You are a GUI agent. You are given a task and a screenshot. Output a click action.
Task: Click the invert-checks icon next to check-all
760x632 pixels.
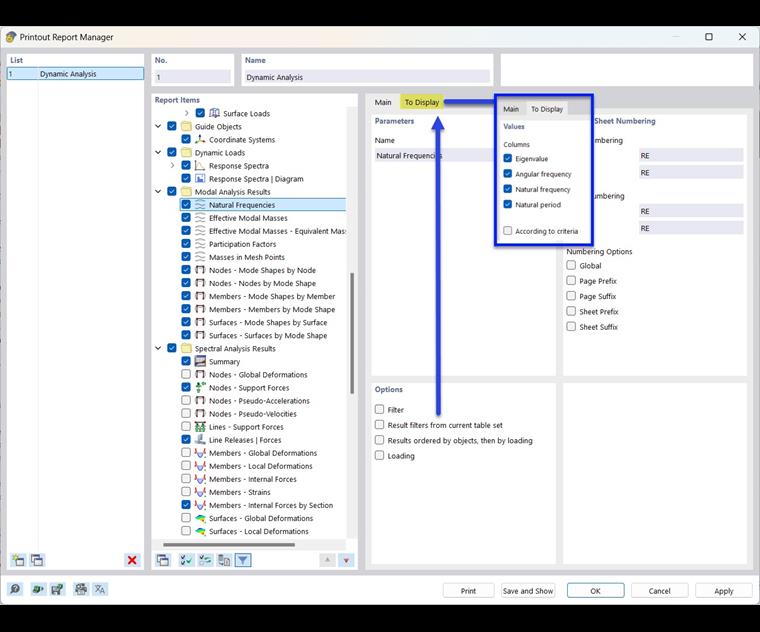click(x=205, y=560)
